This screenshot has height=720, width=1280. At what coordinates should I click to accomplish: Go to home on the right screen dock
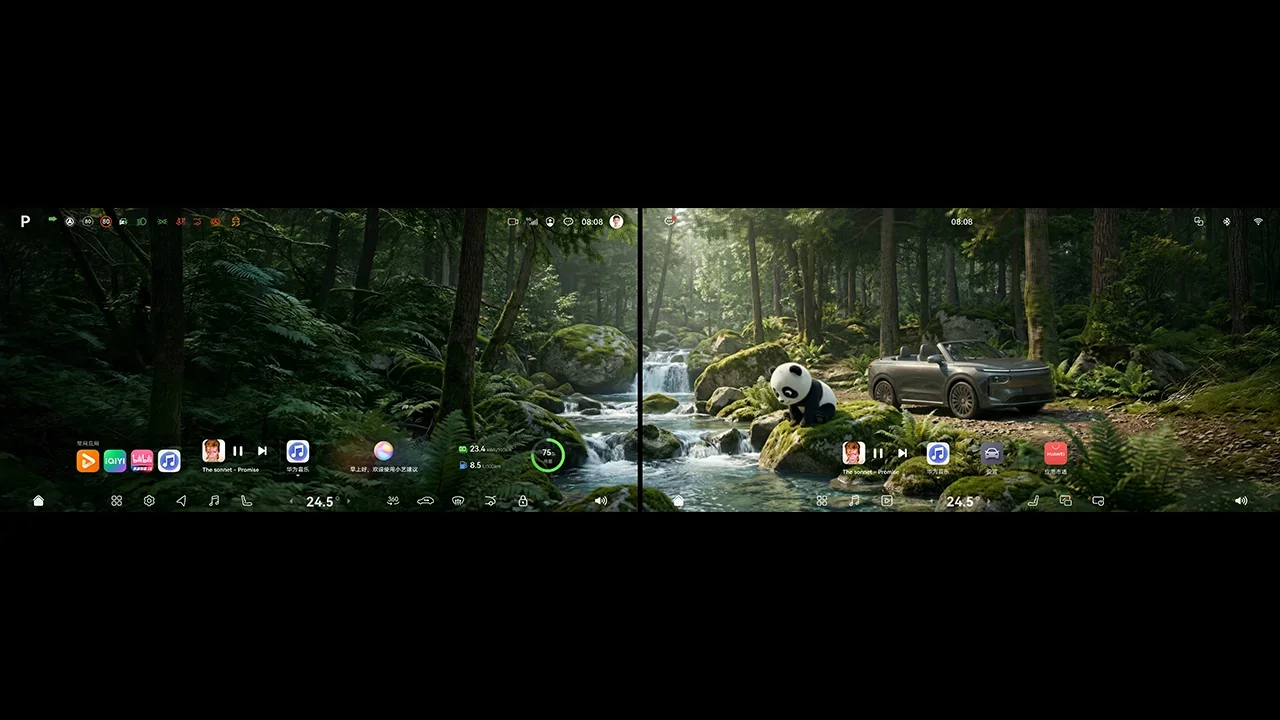click(x=678, y=501)
